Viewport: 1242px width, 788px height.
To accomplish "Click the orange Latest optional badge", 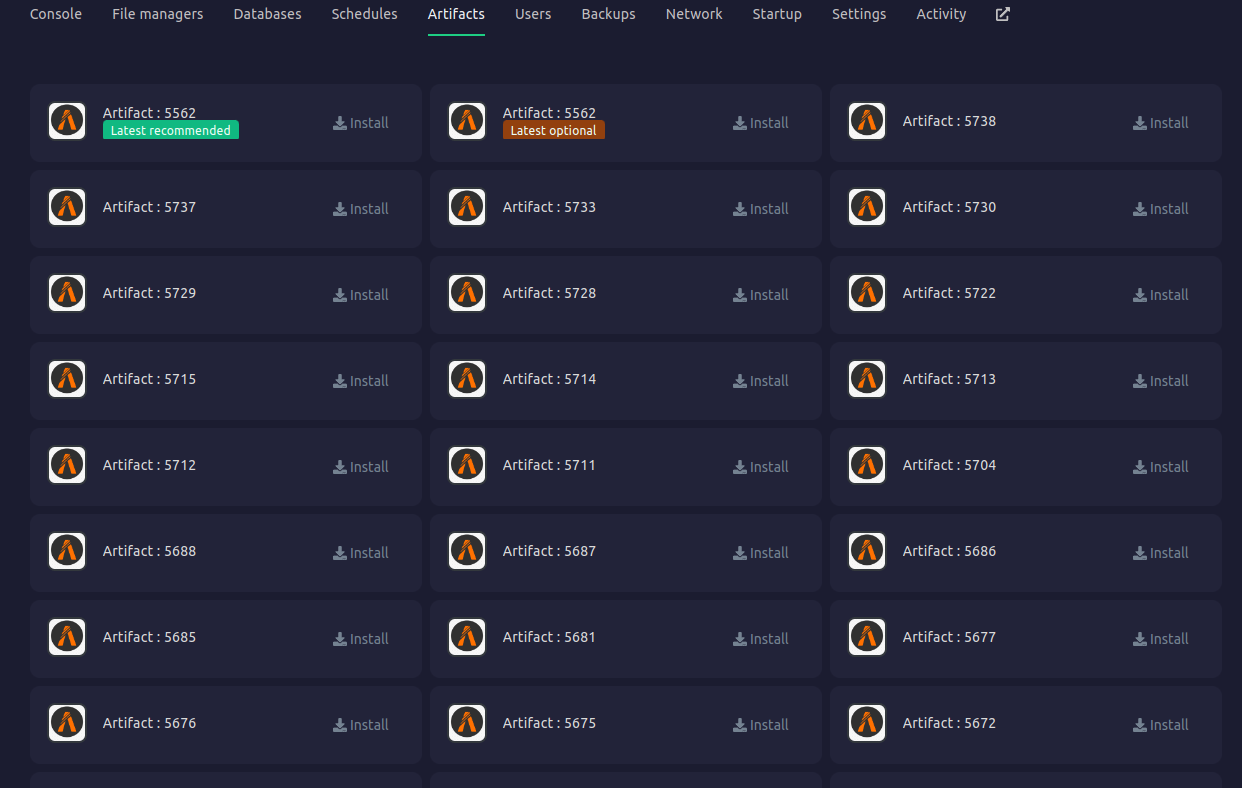I will pyautogui.click(x=554, y=130).
